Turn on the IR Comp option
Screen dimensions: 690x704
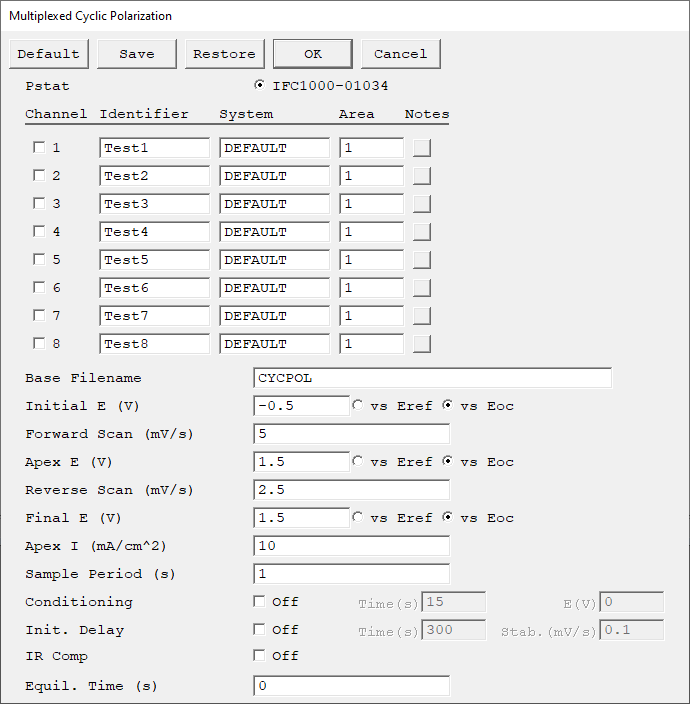(x=259, y=656)
